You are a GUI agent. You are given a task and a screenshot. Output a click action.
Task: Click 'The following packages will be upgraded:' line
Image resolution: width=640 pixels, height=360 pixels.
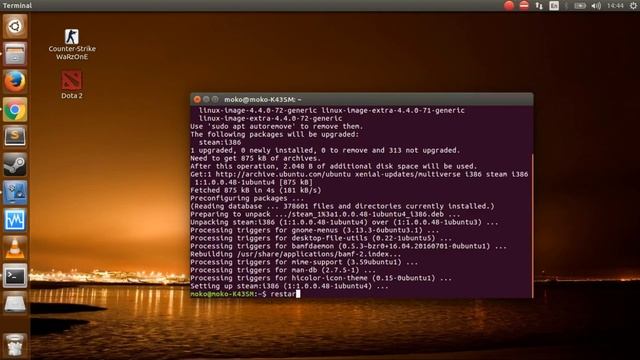[275, 134]
